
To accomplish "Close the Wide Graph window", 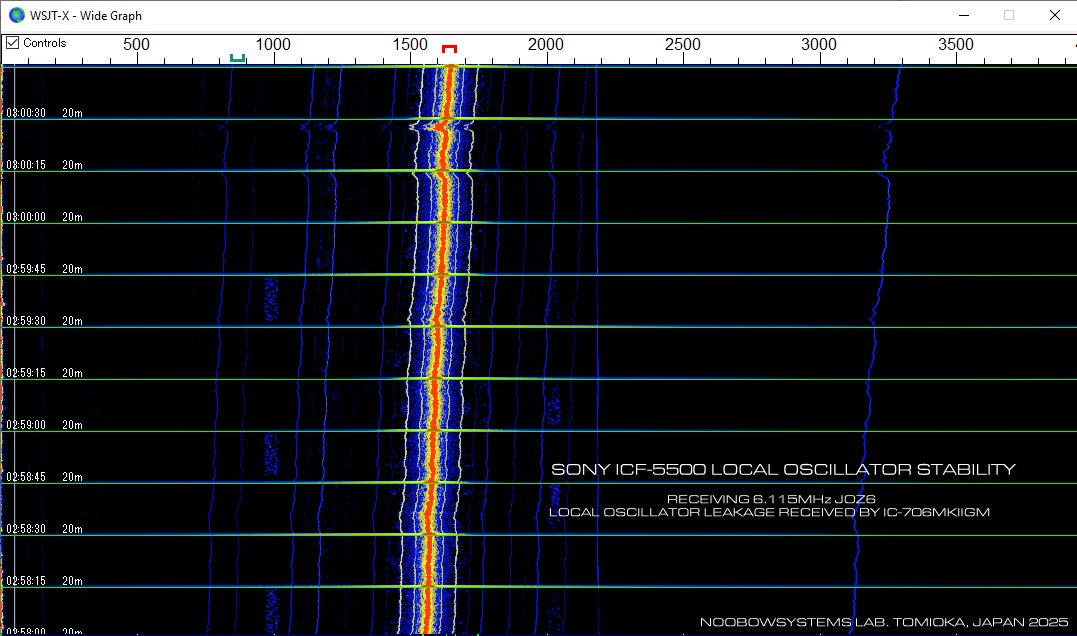I will point(1054,15).
